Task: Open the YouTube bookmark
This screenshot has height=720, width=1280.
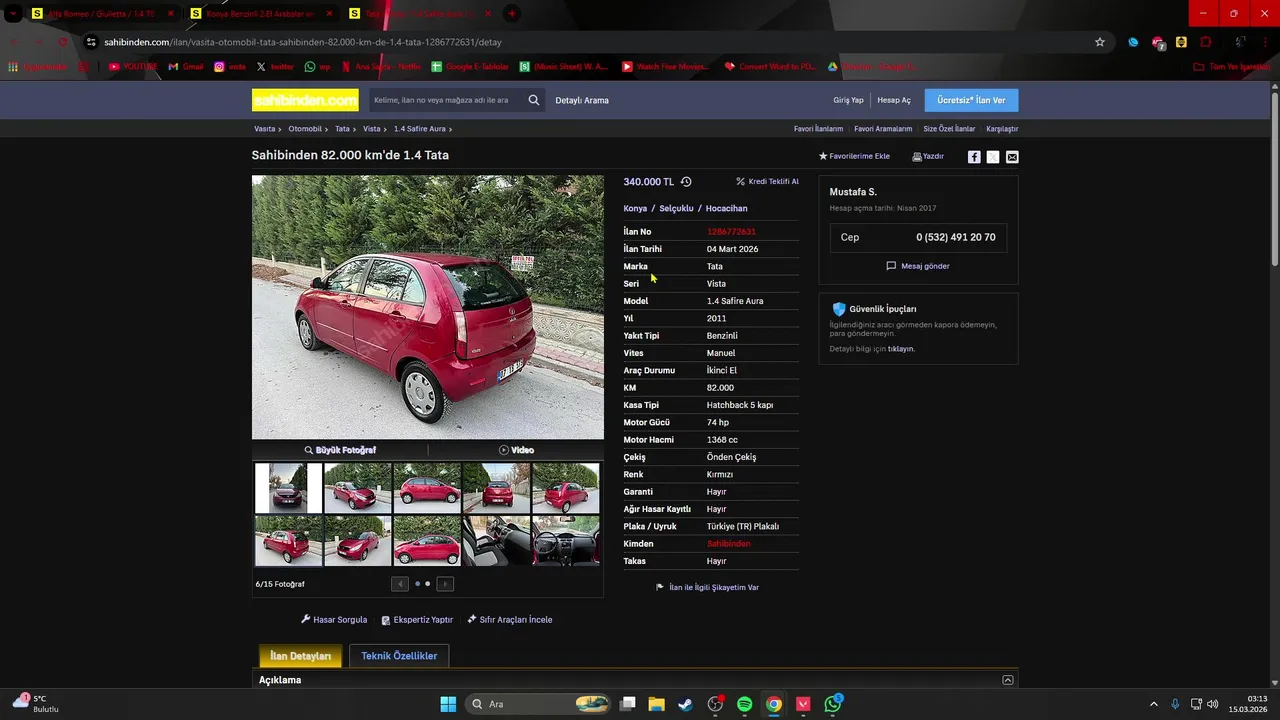Action: [x=133, y=67]
